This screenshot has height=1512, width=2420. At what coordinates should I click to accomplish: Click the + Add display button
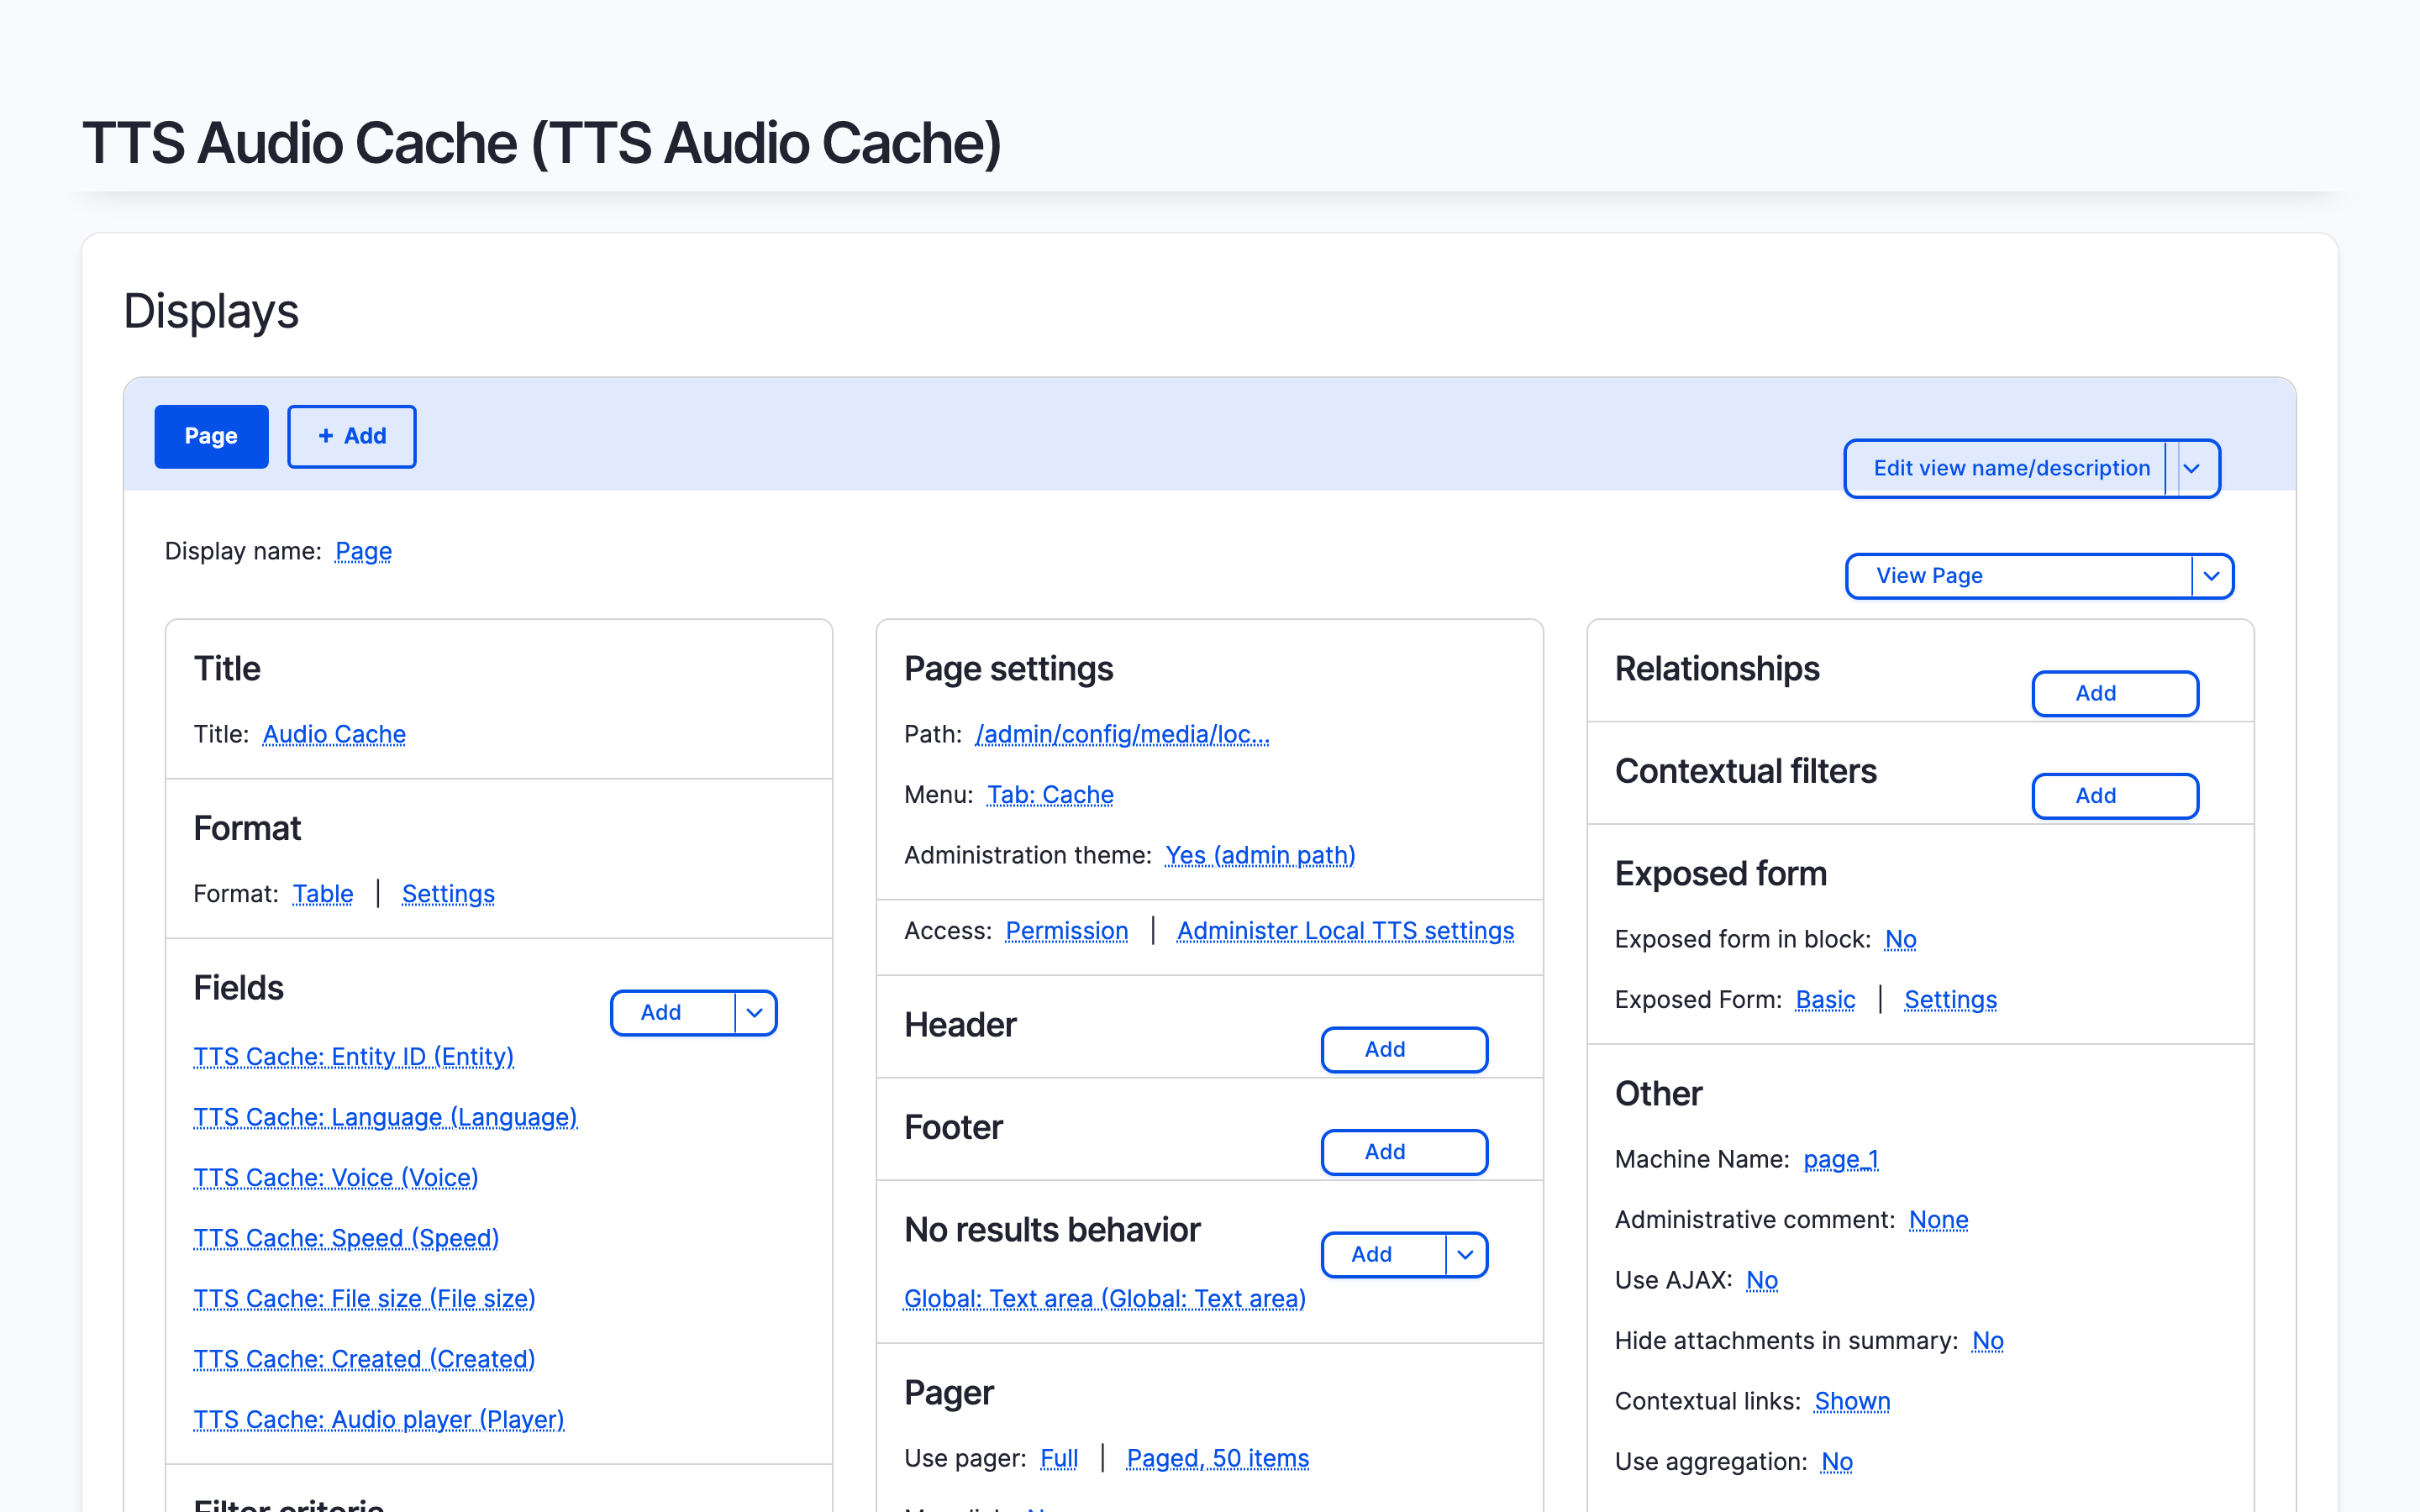pyautogui.click(x=352, y=436)
